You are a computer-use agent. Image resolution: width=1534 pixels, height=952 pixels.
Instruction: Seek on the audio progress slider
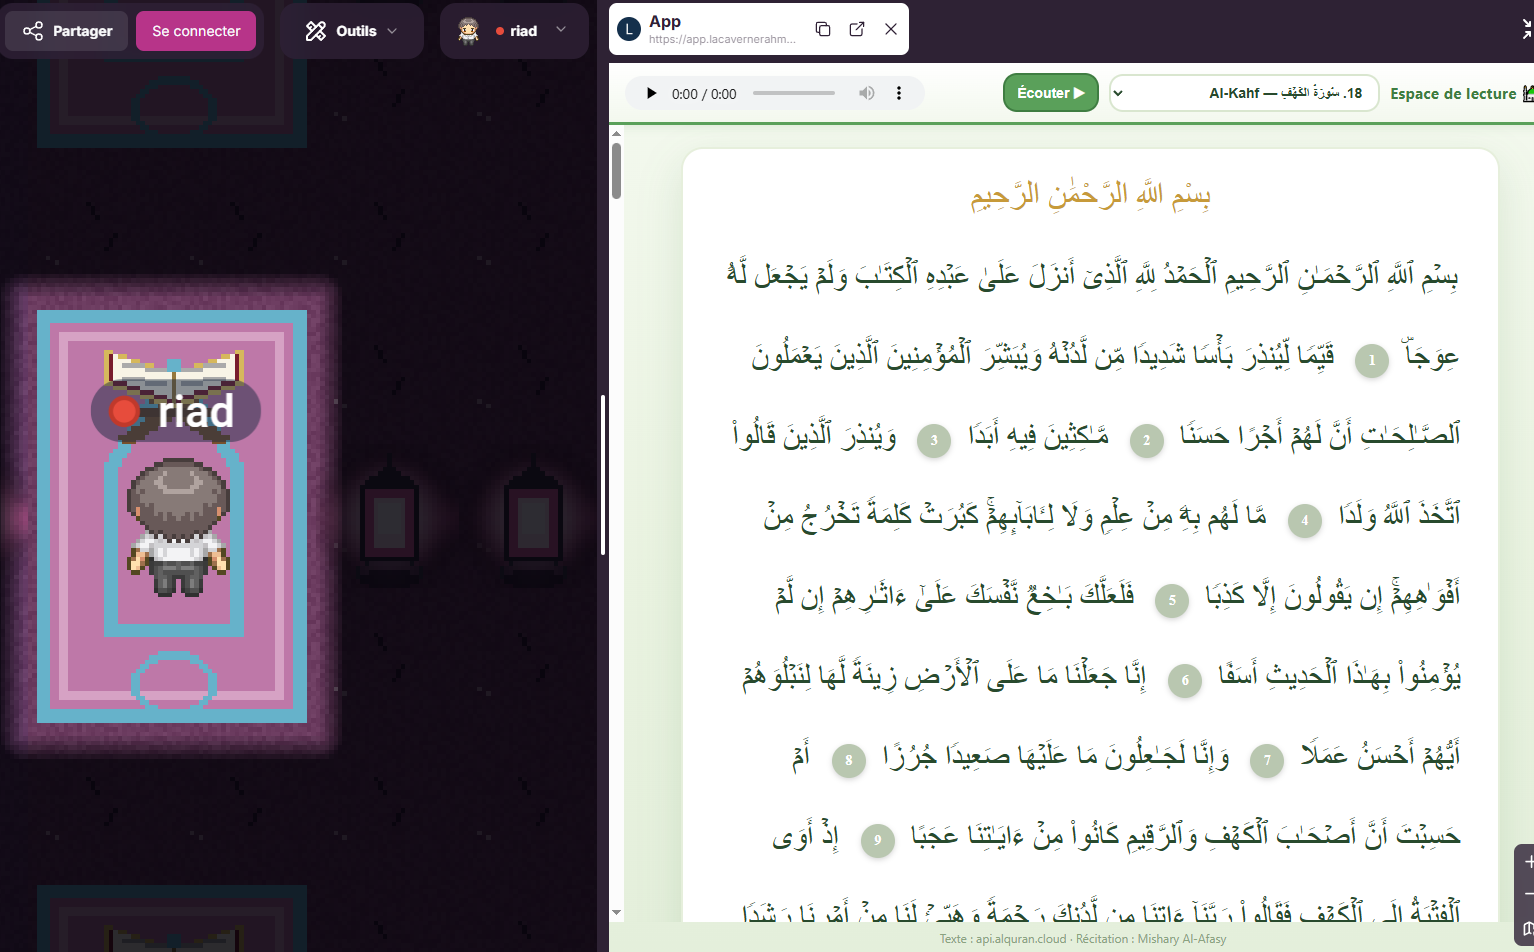click(794, 93)
